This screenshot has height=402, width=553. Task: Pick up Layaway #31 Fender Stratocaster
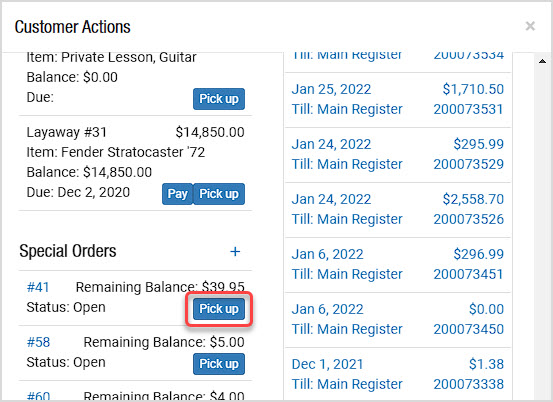219,194
